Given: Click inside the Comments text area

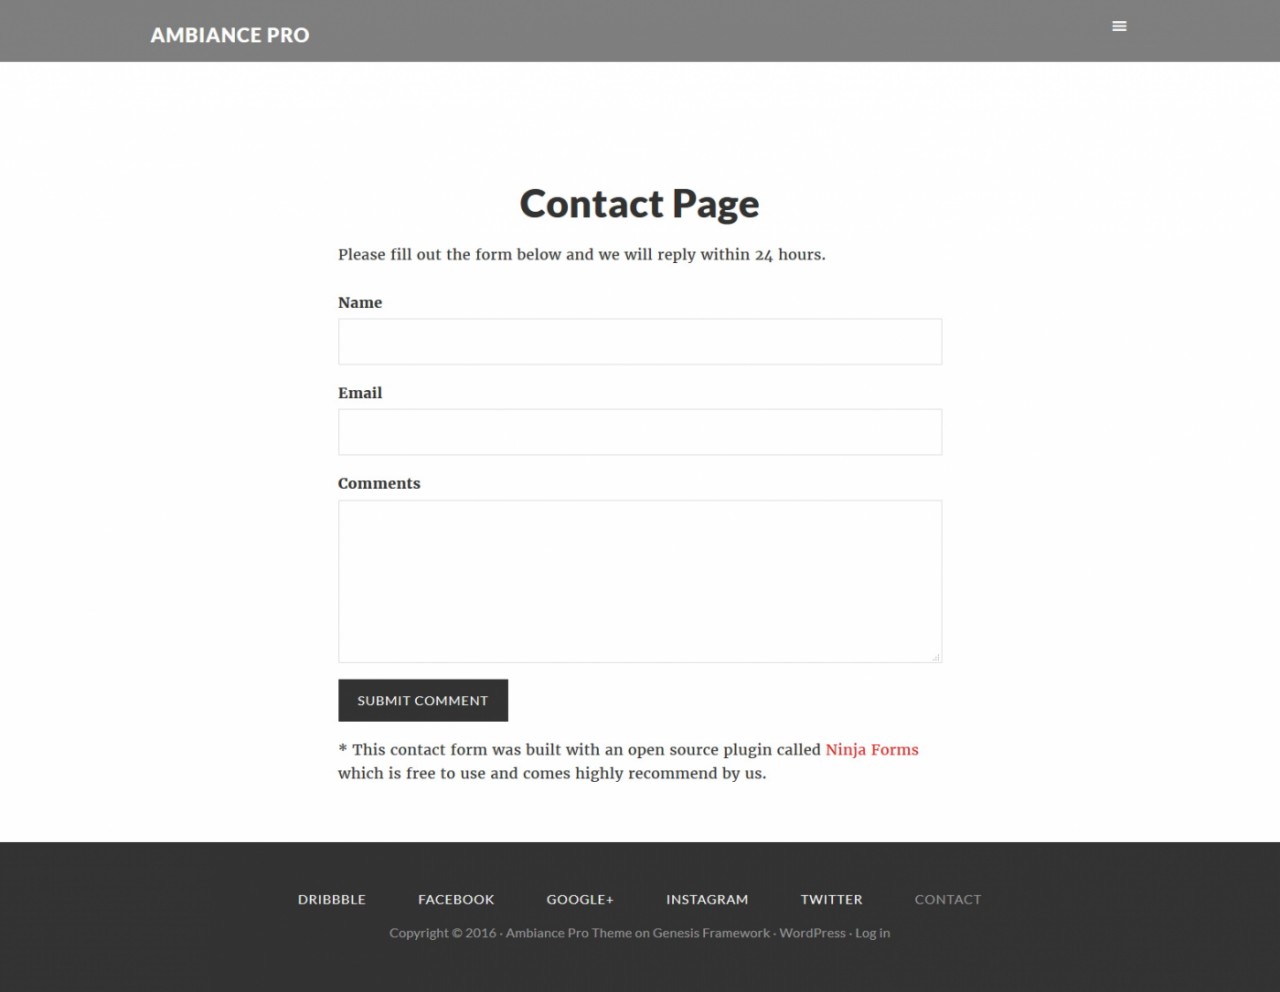Looking at the screenshot, I should [640, 581].
